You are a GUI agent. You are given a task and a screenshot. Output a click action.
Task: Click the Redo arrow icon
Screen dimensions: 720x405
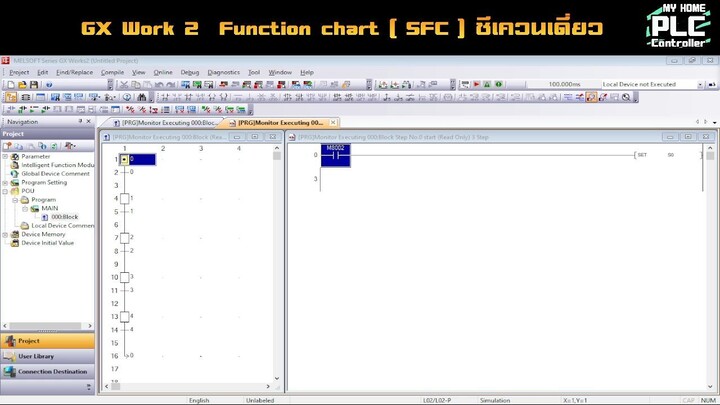click(x=170, y=84)
